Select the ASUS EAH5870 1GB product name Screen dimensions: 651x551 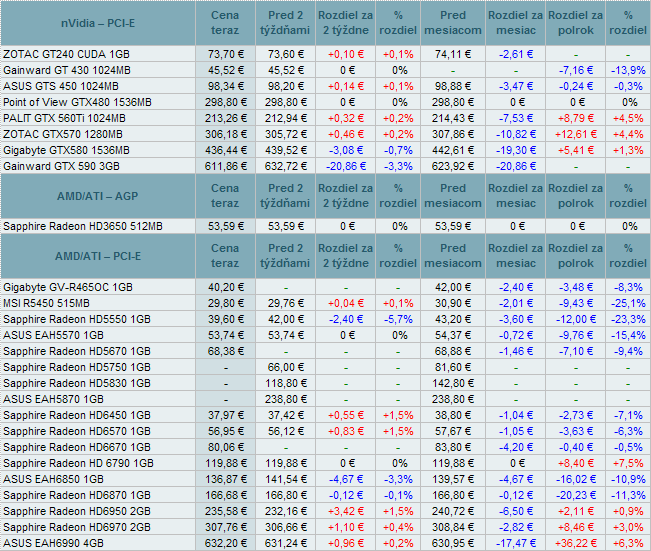click(x=54, y=399)
